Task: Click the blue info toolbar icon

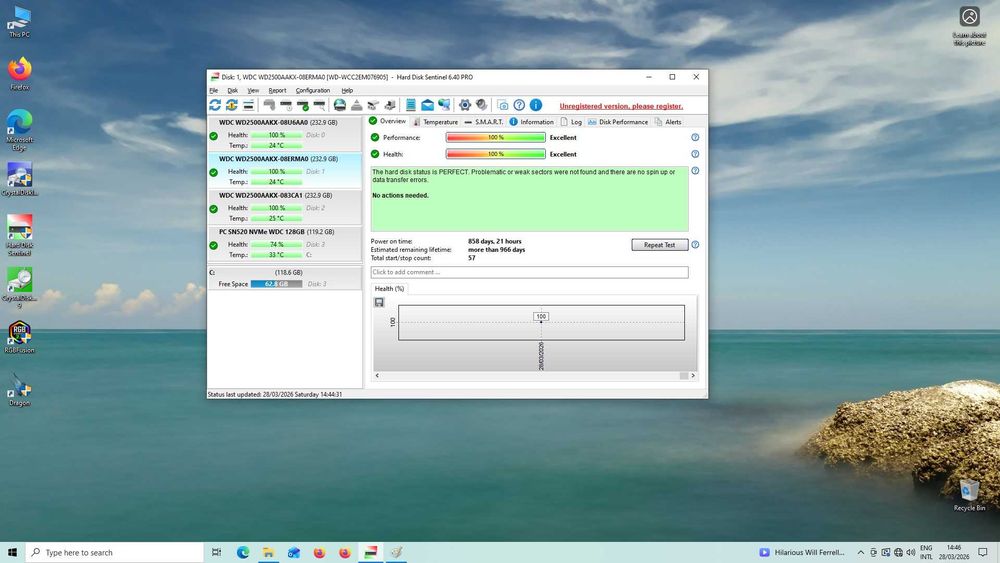Action: click(x=536, y=105)
